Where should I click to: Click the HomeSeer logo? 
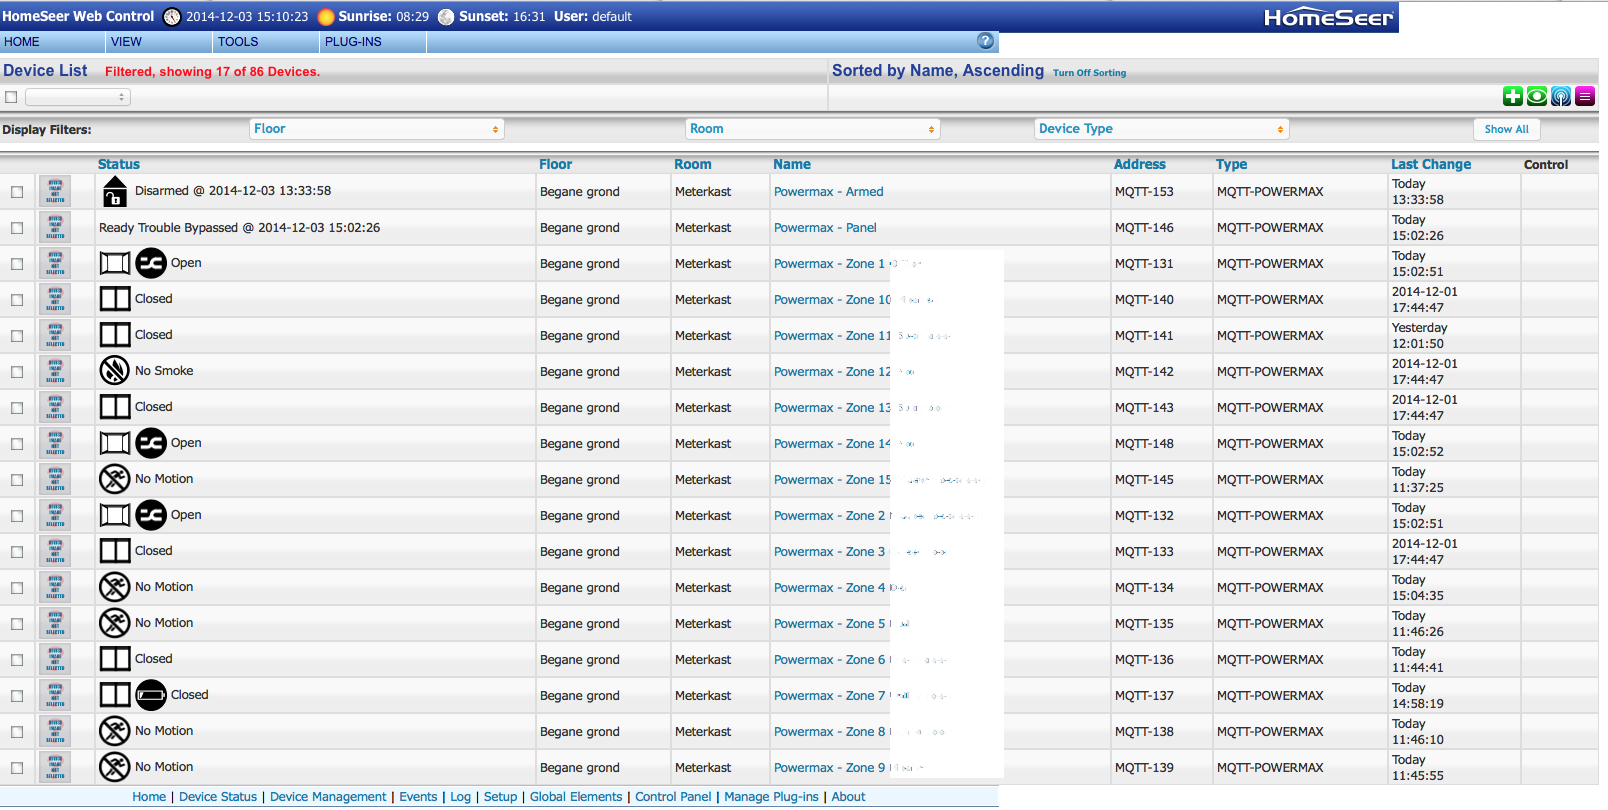click(x=1328, y=17)
